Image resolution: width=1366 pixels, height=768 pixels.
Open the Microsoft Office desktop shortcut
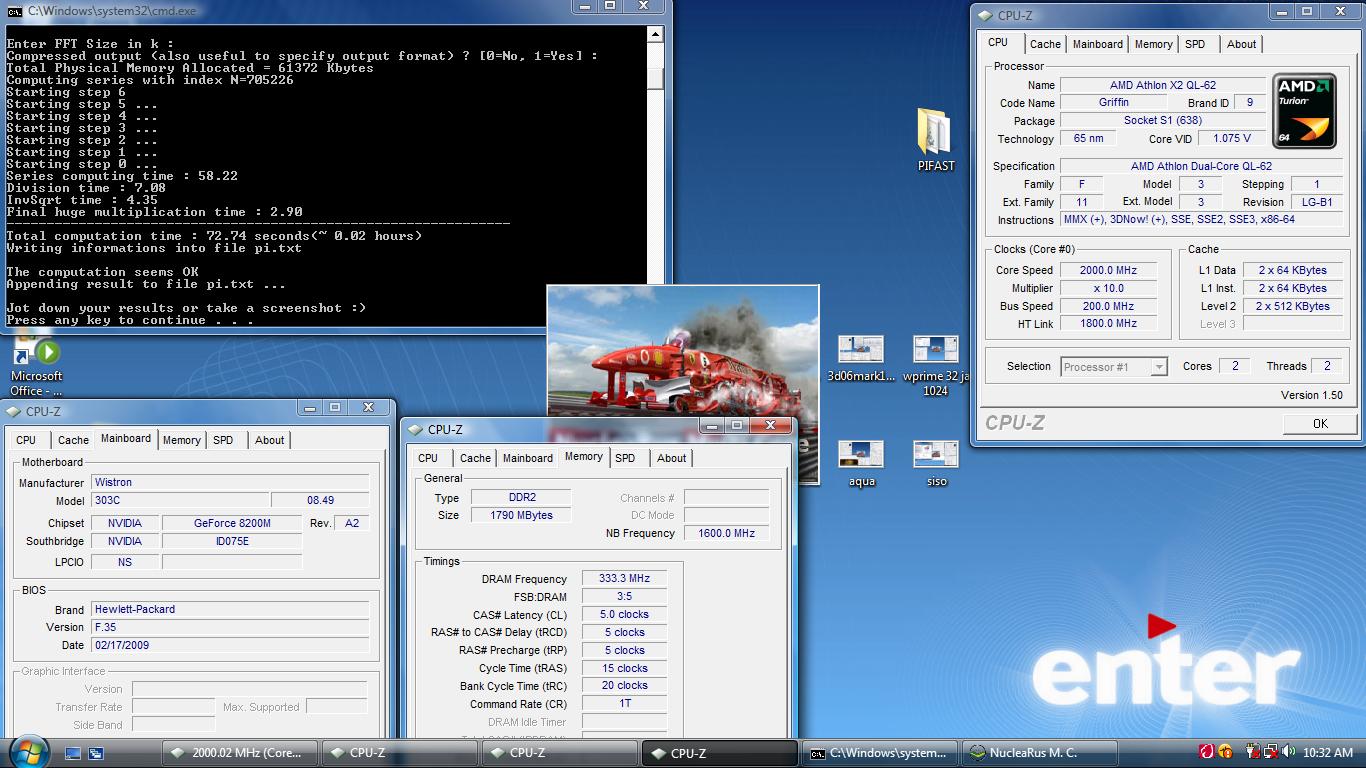tap(36, 367)
